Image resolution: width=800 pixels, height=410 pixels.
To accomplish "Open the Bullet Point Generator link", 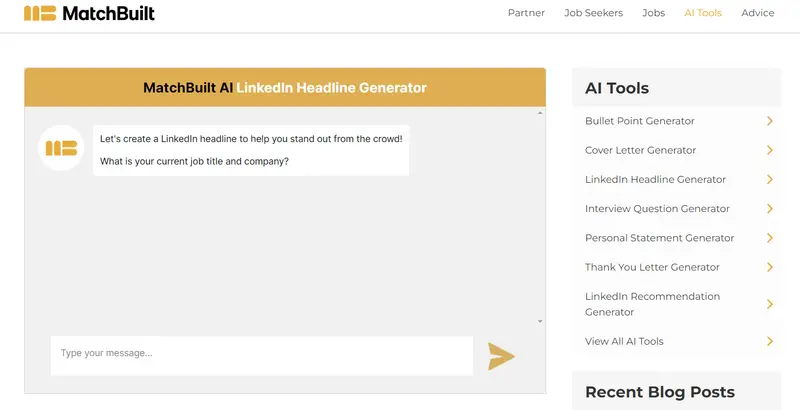I will click(639, 121).
